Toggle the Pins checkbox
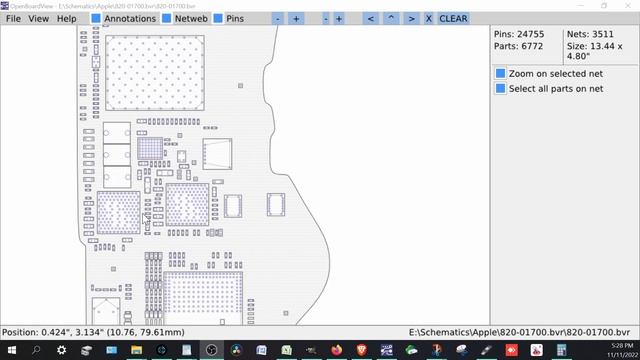This screenshot has height=360, width=640. pyautogui.click(x=218, y=19)
